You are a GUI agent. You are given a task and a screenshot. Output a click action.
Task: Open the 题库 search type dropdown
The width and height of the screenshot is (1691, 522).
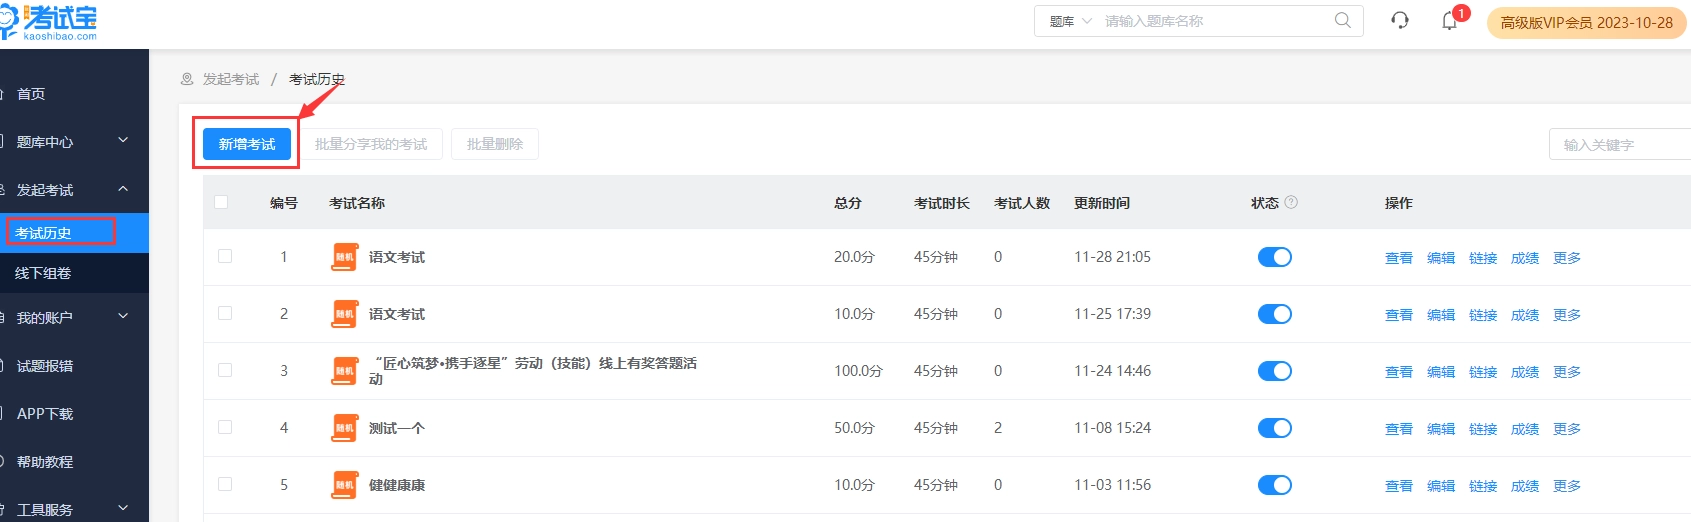click(1070, 21)
